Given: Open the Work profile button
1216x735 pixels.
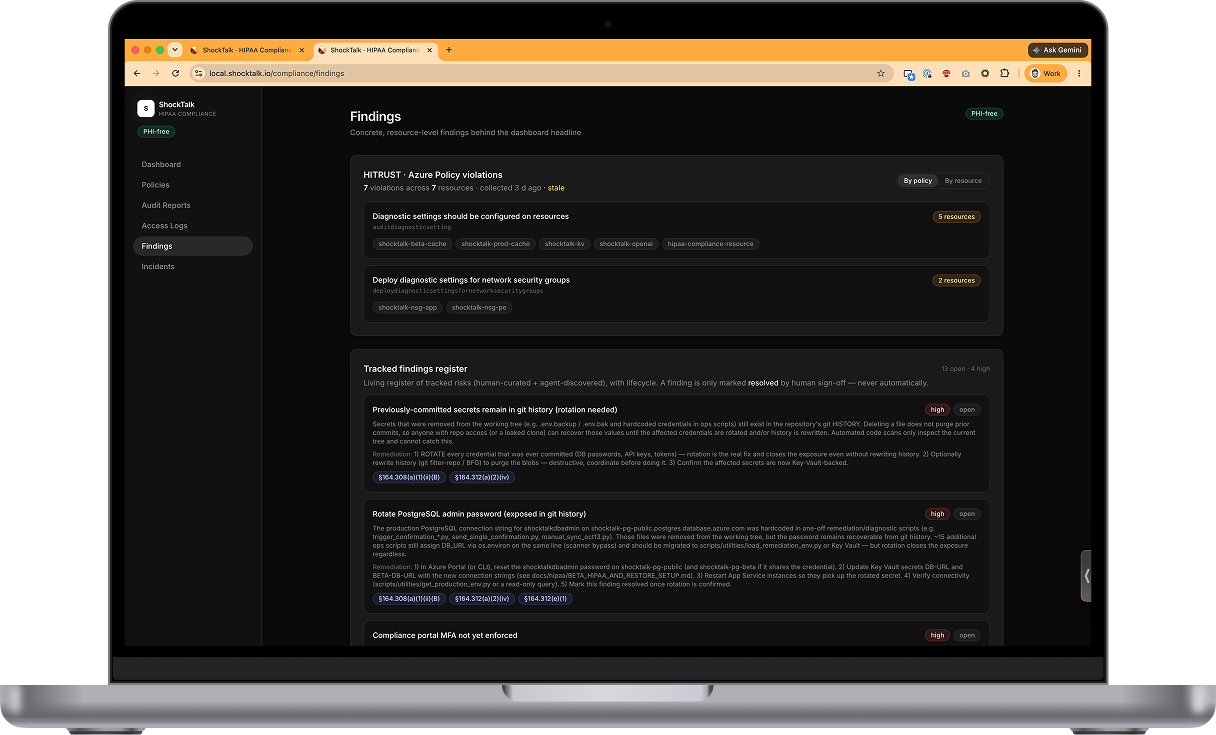Looking at the screenshot, I should [1046, 73].
